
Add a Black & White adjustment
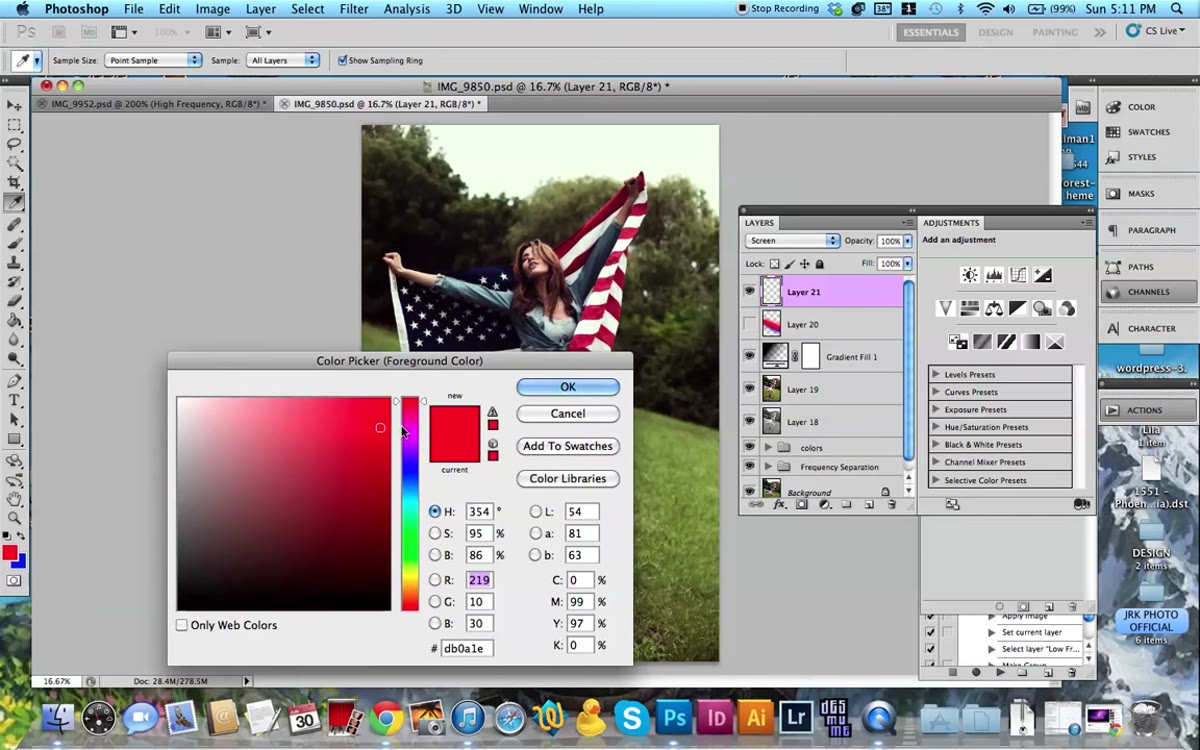click(x=1018, y=308)
